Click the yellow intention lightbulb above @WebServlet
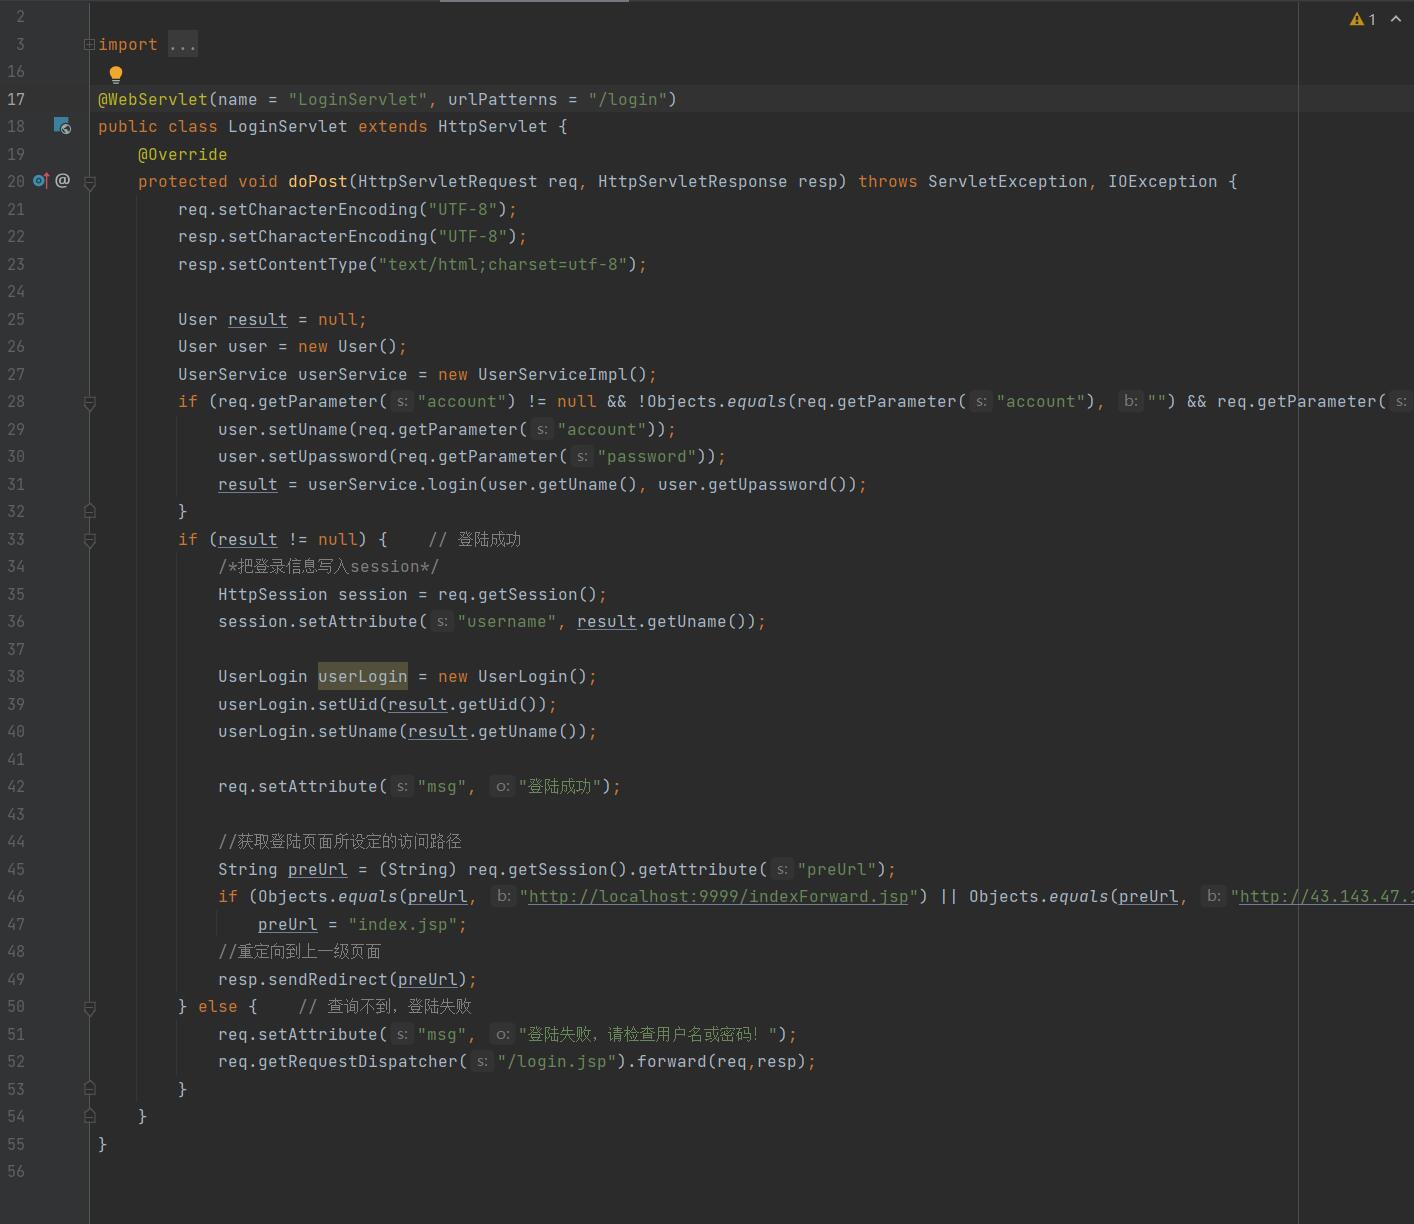Screen dimensions: 1414x1224 point(116,74)
